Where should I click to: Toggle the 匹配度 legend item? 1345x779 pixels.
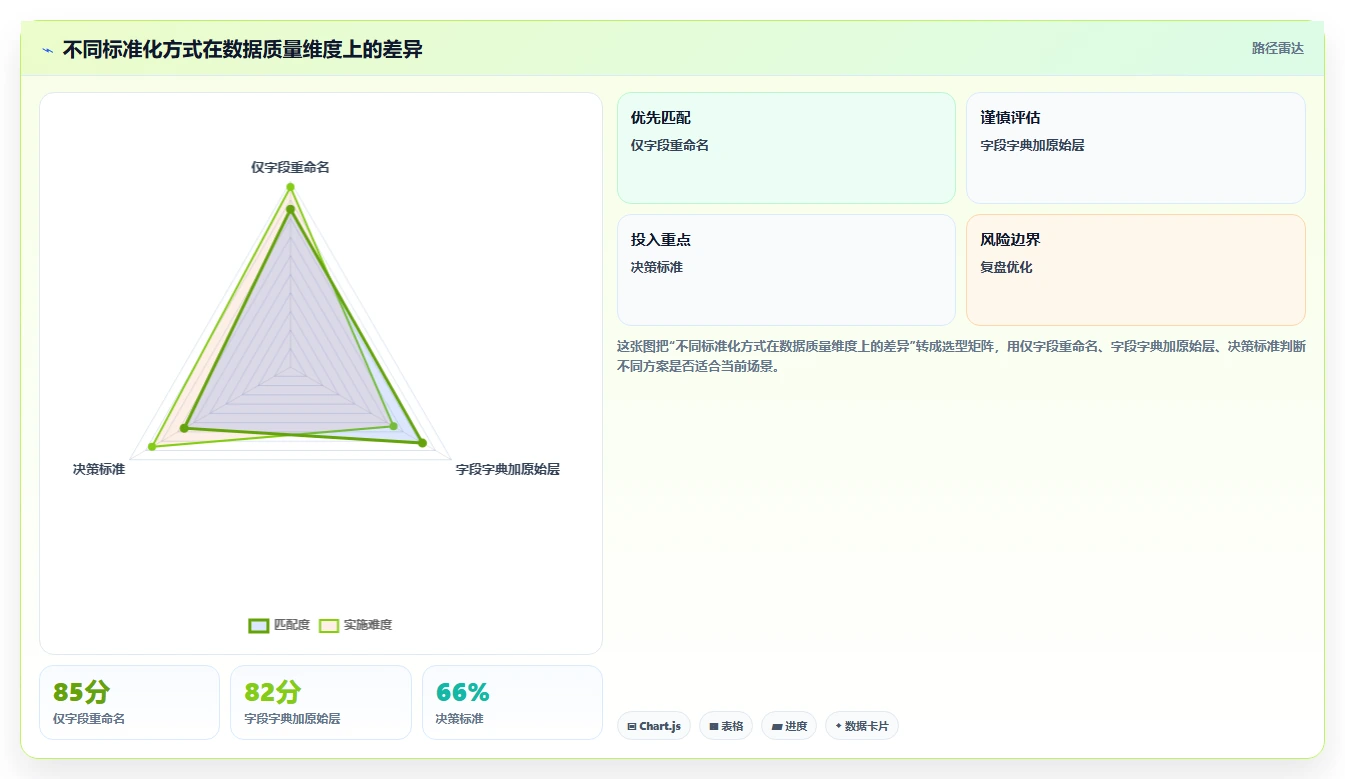[x=279, y=625]
